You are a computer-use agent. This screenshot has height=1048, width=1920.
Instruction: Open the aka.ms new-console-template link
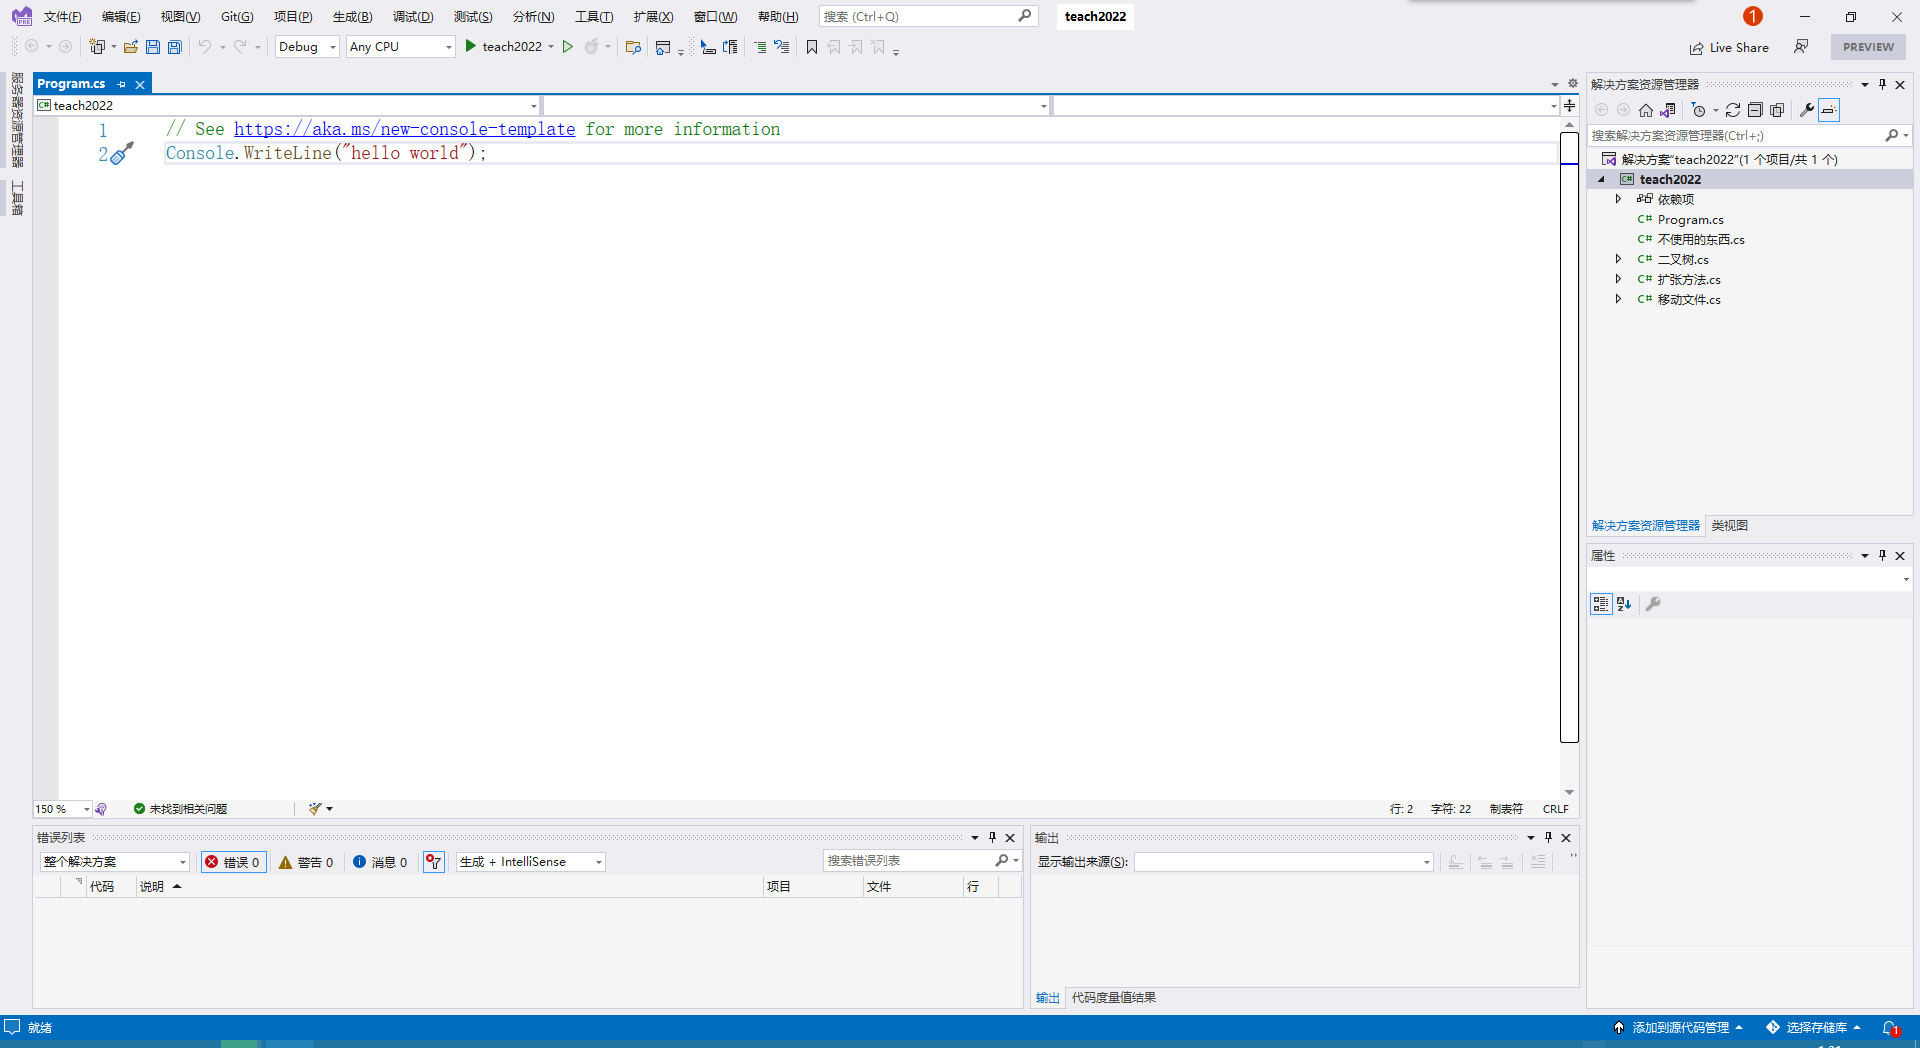point(404,129)
